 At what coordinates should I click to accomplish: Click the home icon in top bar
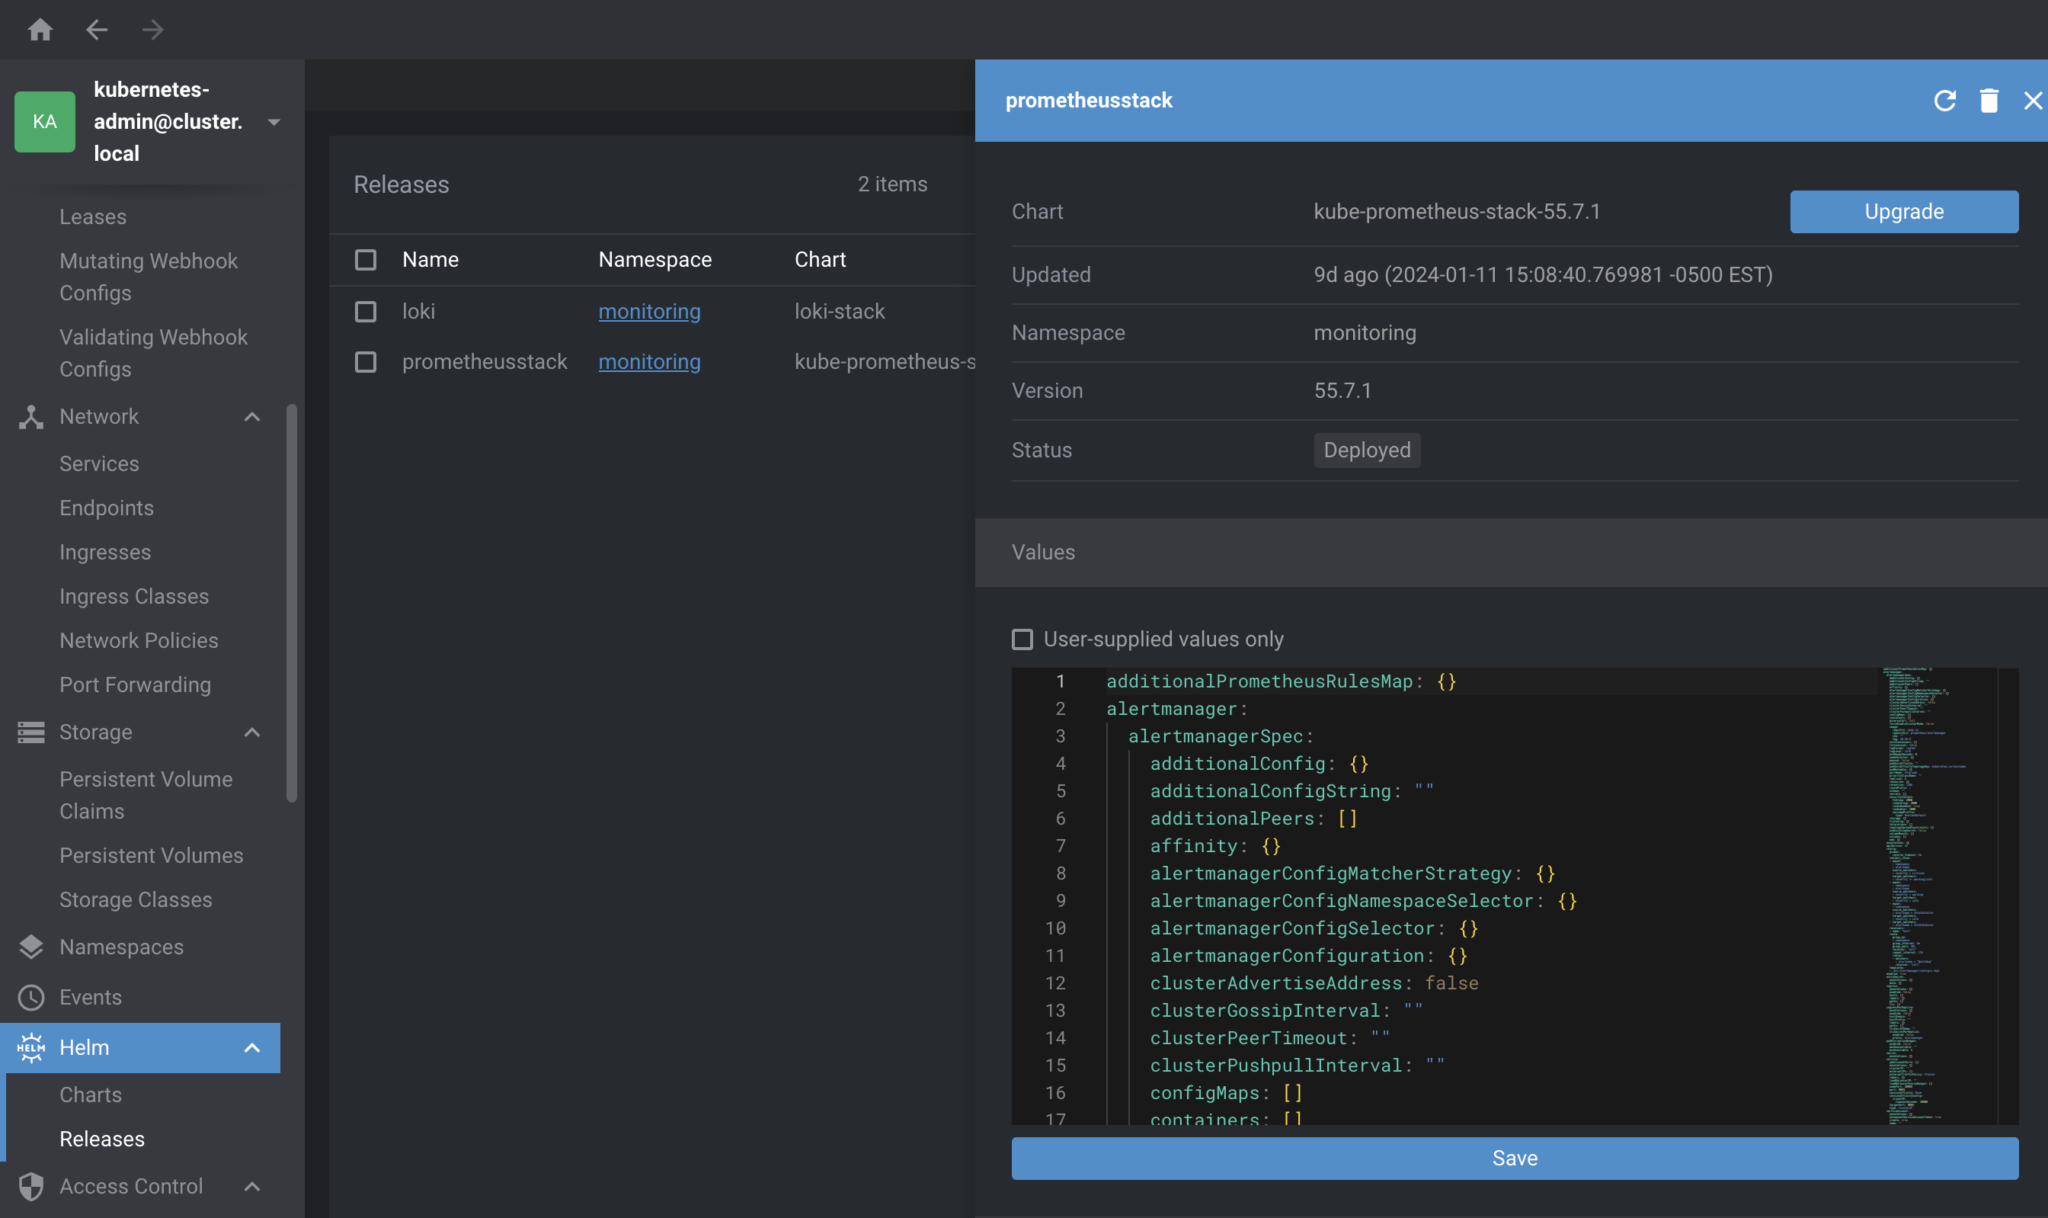click(x=40, y=30)
